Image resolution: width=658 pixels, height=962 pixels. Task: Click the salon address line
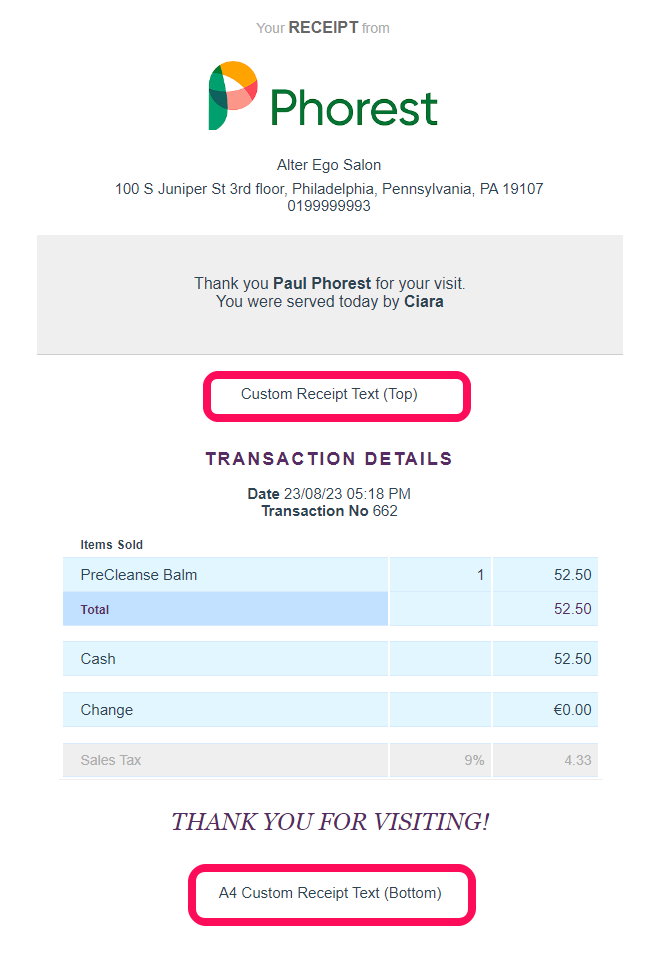[x=329, y=188]
